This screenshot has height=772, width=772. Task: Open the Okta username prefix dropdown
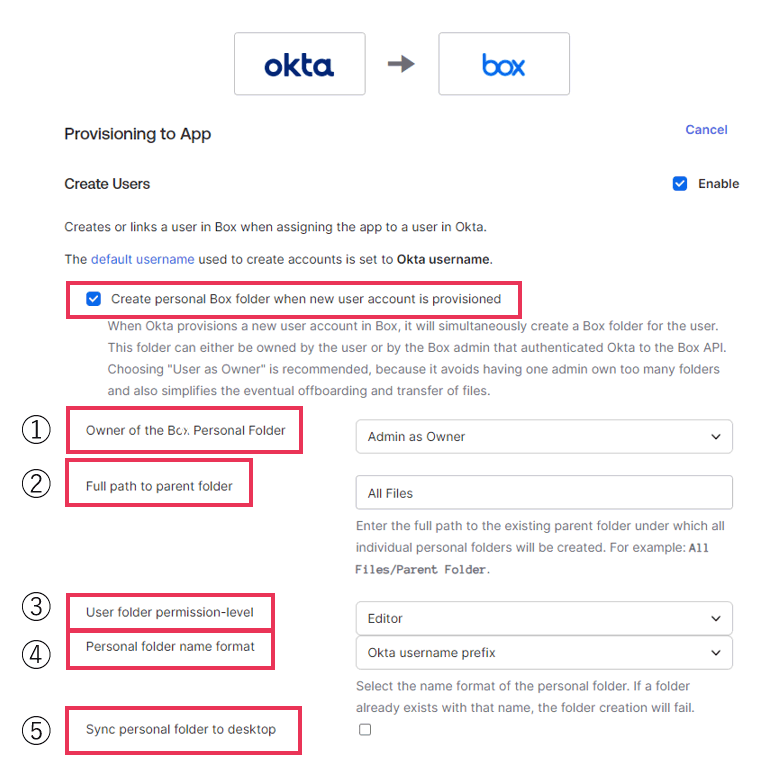[544, 653]
